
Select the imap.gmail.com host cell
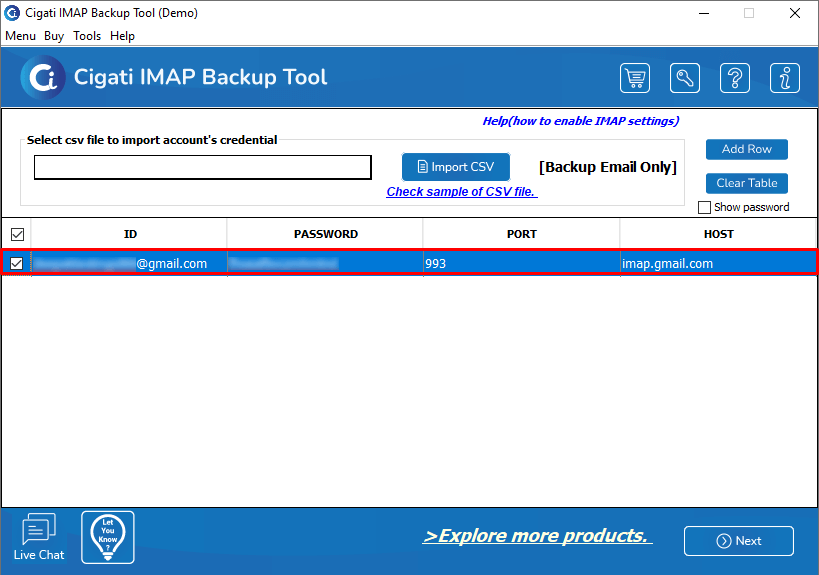pos(718,263)
